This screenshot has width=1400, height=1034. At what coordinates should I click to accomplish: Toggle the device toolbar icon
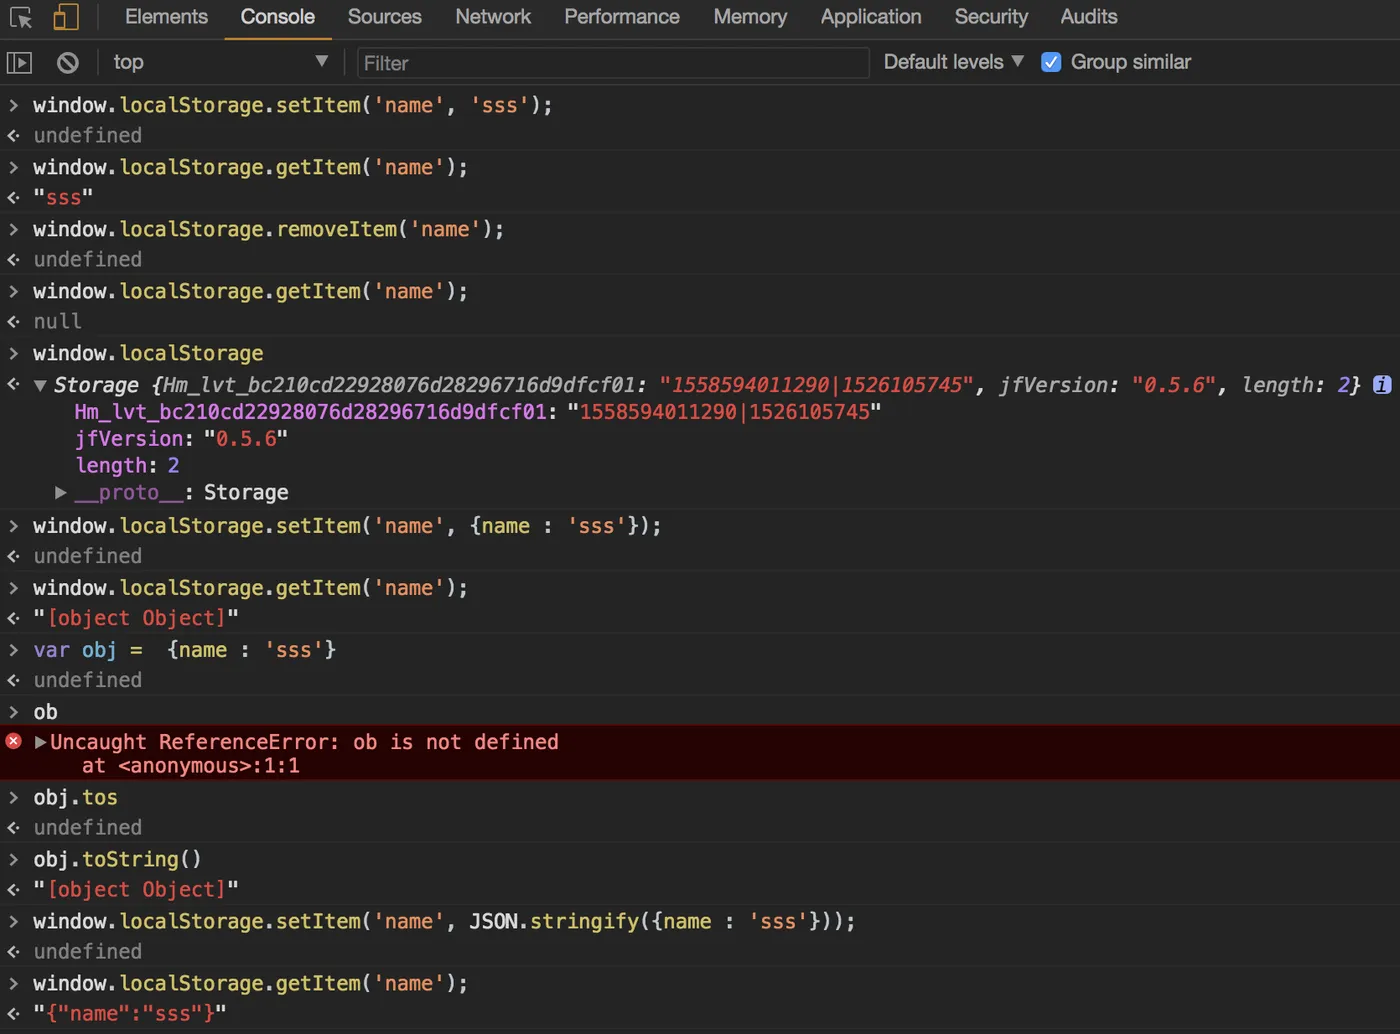(x=66, y=17)
